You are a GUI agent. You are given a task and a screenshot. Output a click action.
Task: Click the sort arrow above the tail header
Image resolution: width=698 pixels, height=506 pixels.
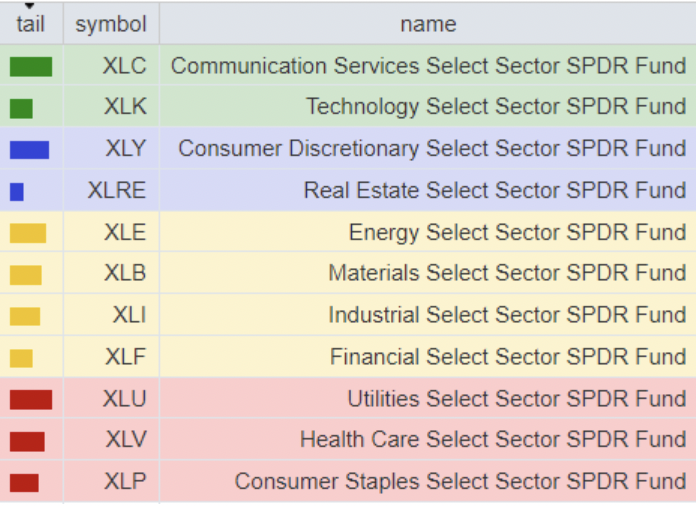pyautogui.click(x=30, y=6)
